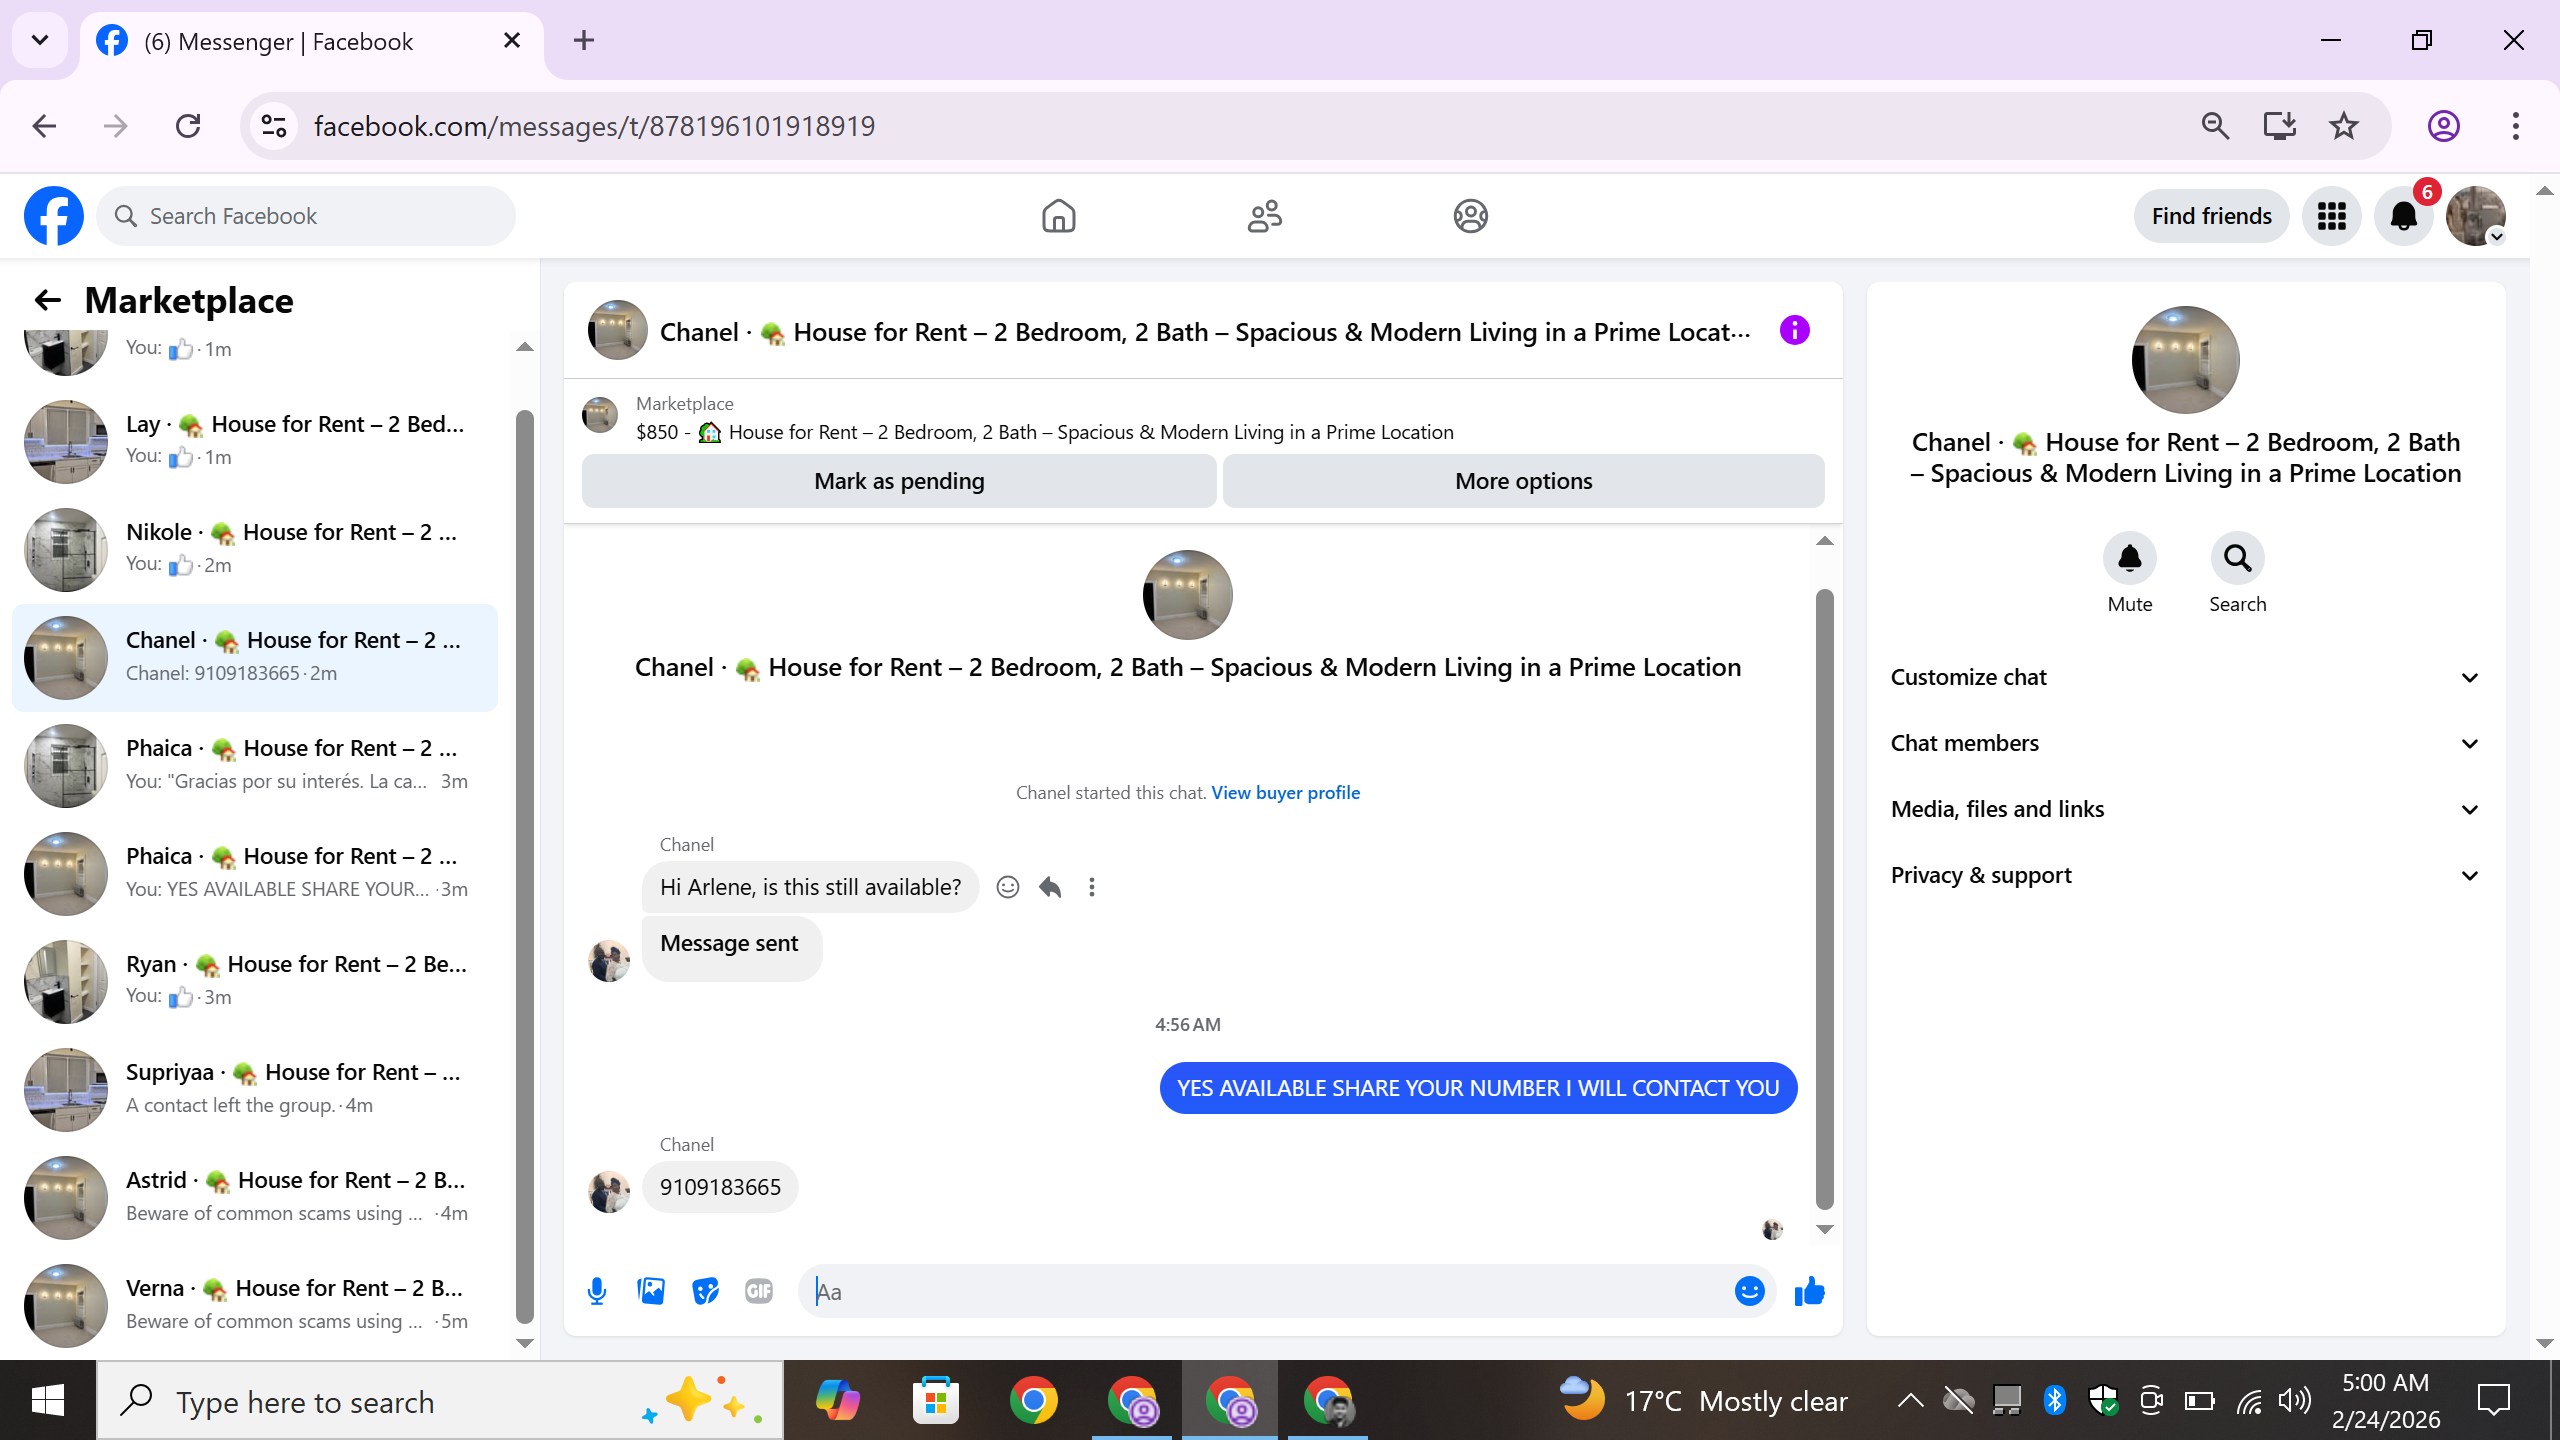The height and width of the screenshot is (1440, 2560).
Task: Send a thumbs-up like
Action: pos(1809,1291)
